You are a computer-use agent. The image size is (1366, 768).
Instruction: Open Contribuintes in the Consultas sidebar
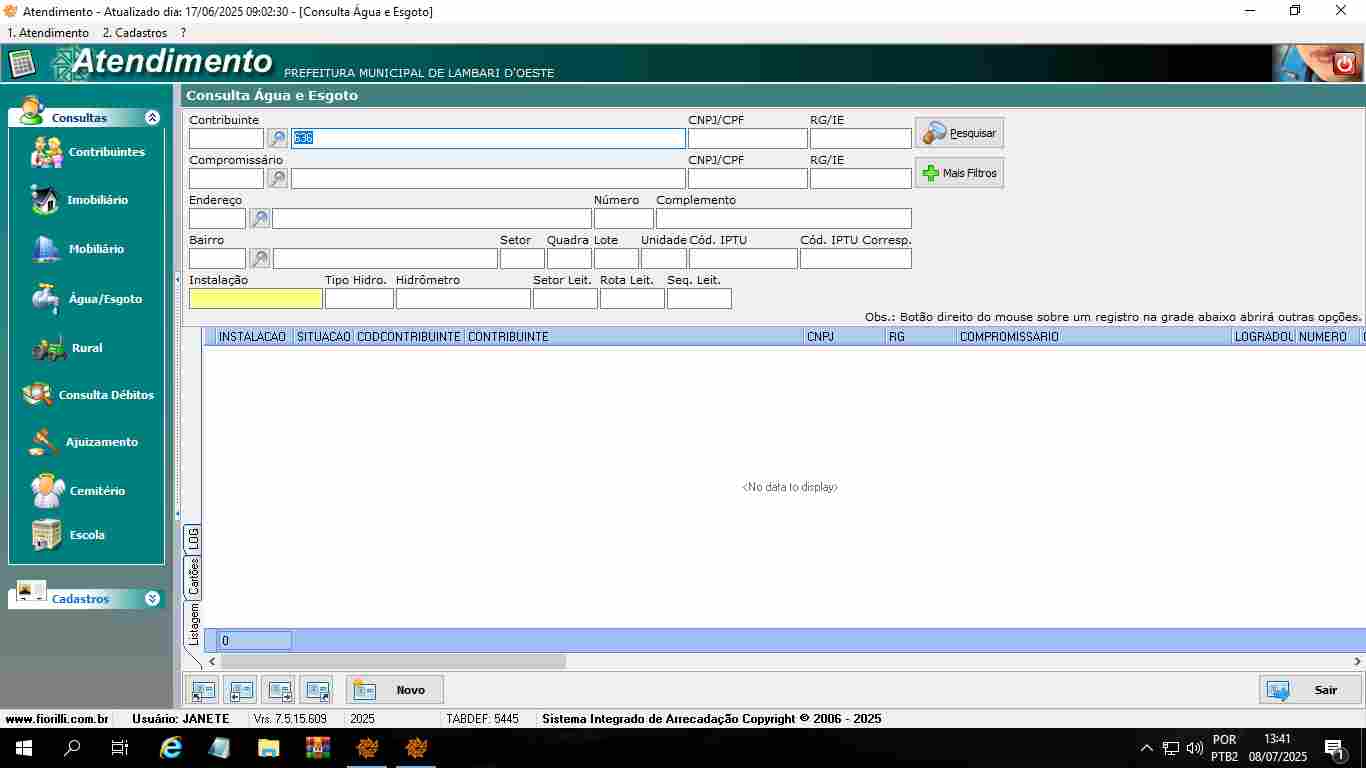(48, 152)
